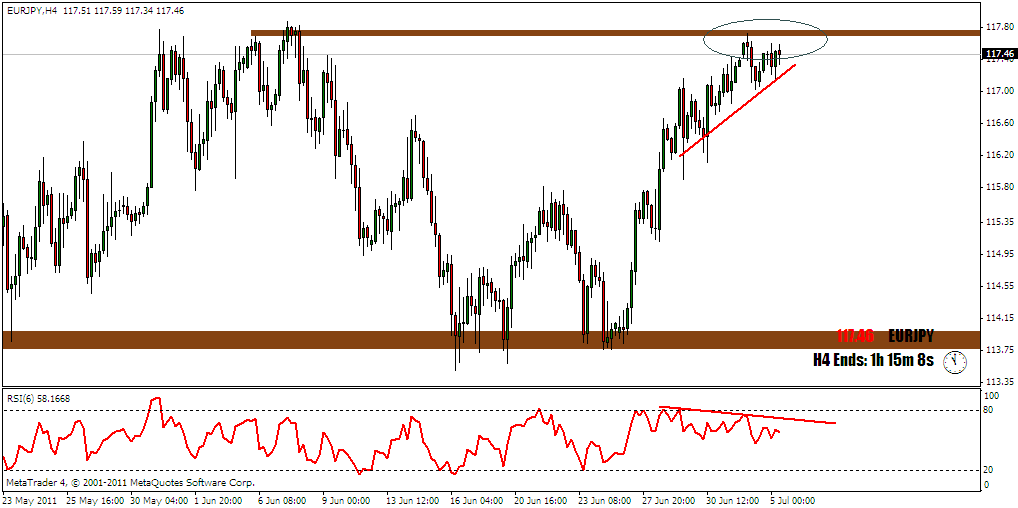Select the red descending trendline on RSI
The width and height of the screenshot is (1018, 508).
(x=747, y=415)
